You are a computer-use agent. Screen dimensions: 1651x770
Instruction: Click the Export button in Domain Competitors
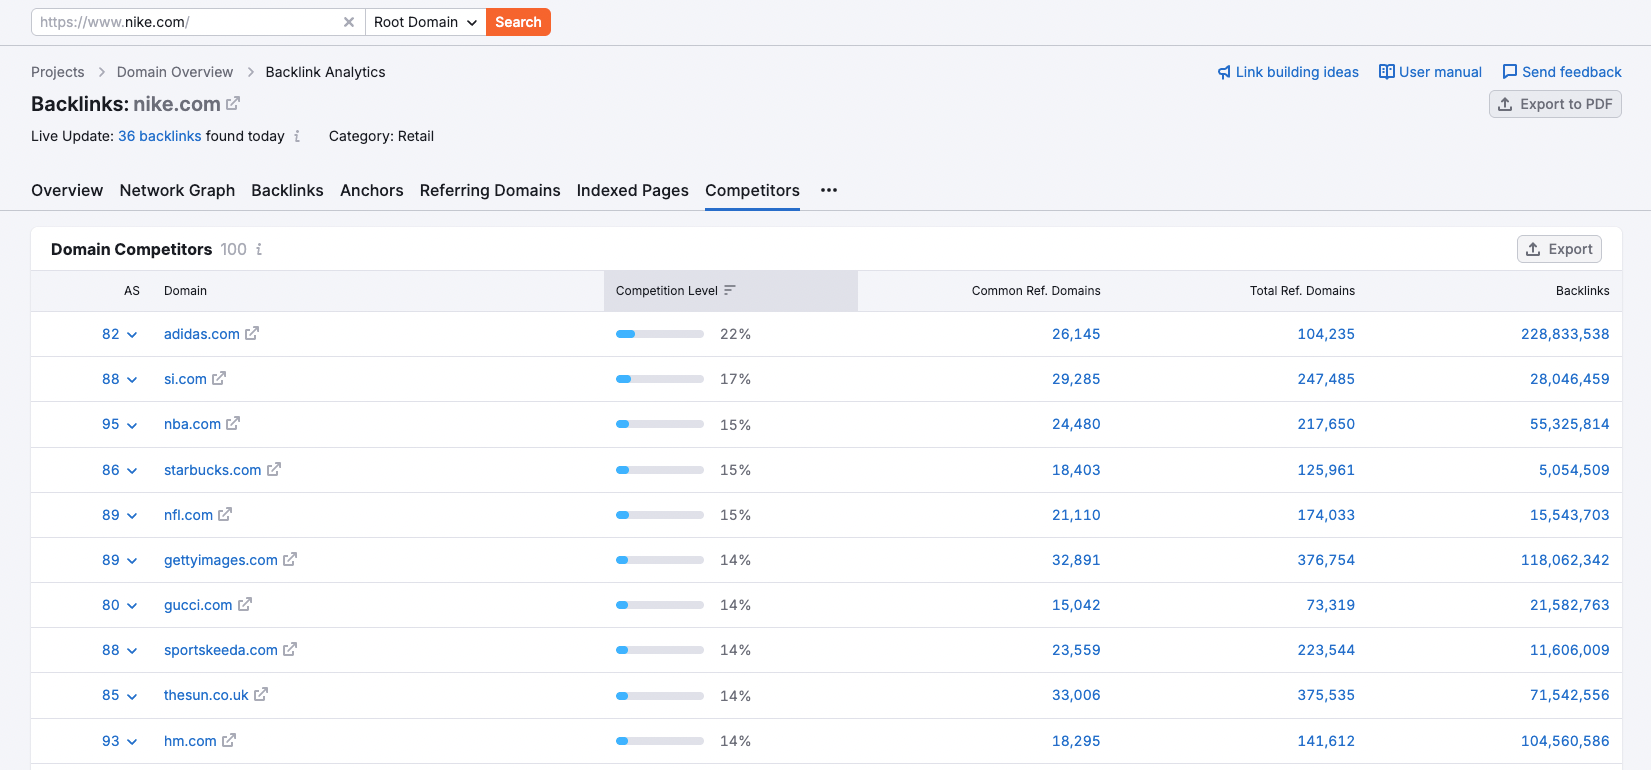[x=1559, y=249]
